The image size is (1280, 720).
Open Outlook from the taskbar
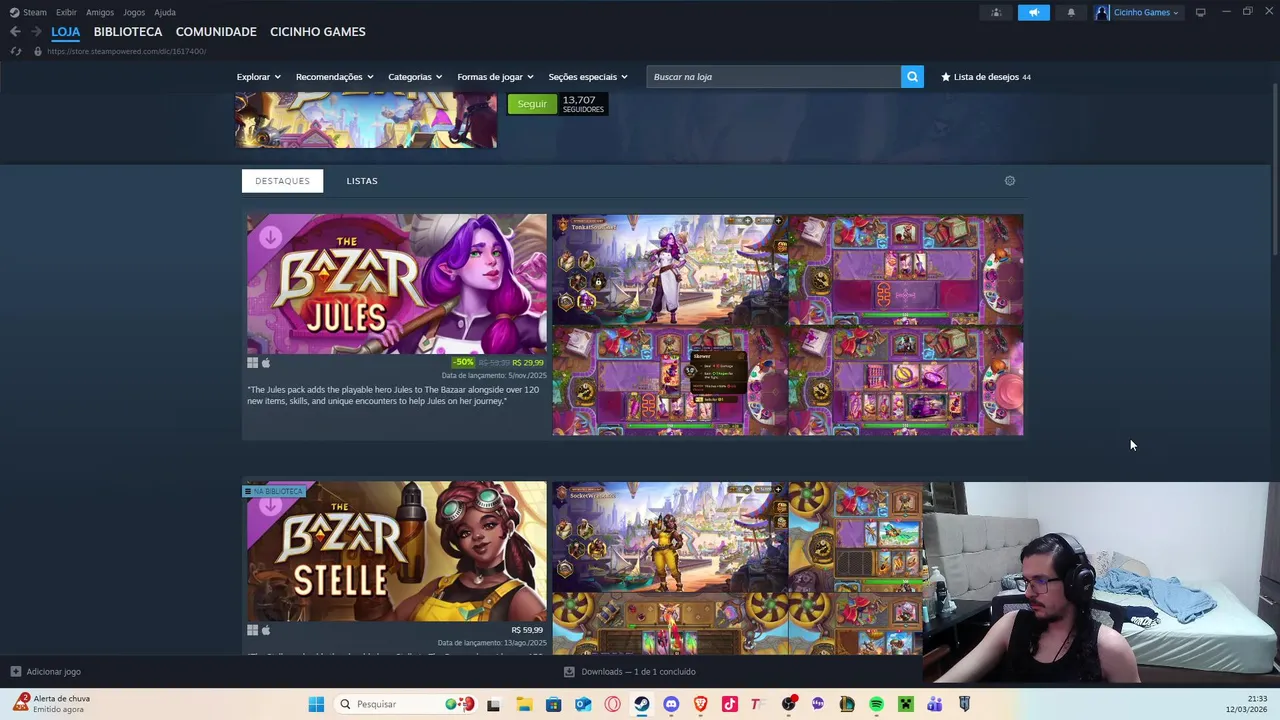pos(582,704)
